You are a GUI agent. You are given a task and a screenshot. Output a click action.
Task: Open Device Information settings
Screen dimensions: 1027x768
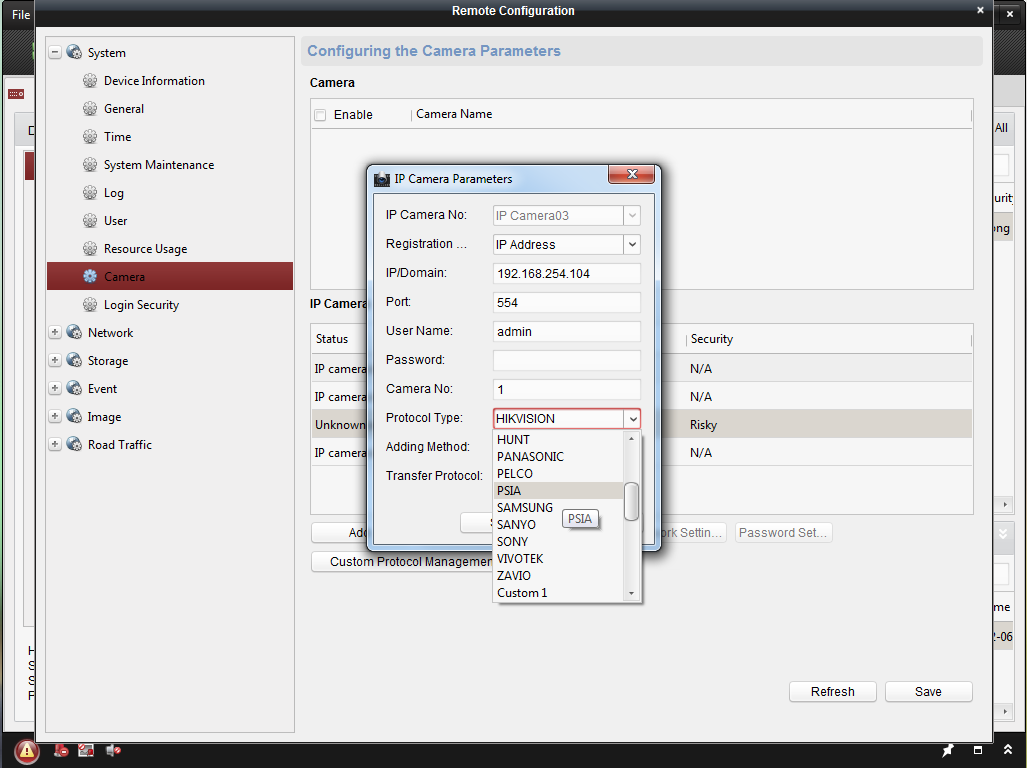154,81
